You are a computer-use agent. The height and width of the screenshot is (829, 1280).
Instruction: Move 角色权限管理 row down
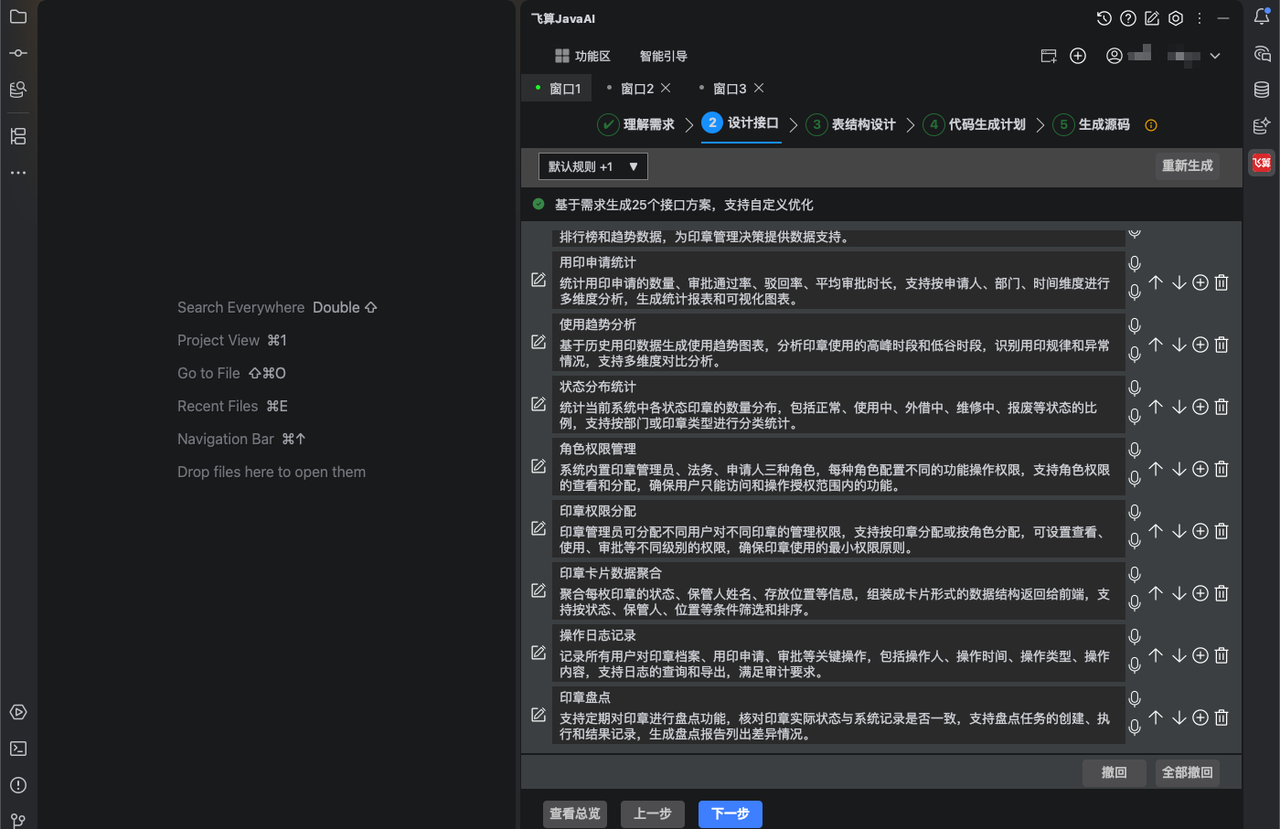(x=1178, y=469)
